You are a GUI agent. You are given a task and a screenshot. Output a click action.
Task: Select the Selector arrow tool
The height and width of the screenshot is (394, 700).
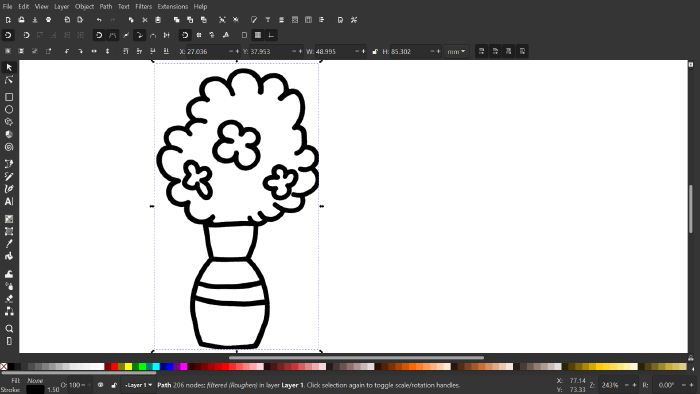[9, 67]
